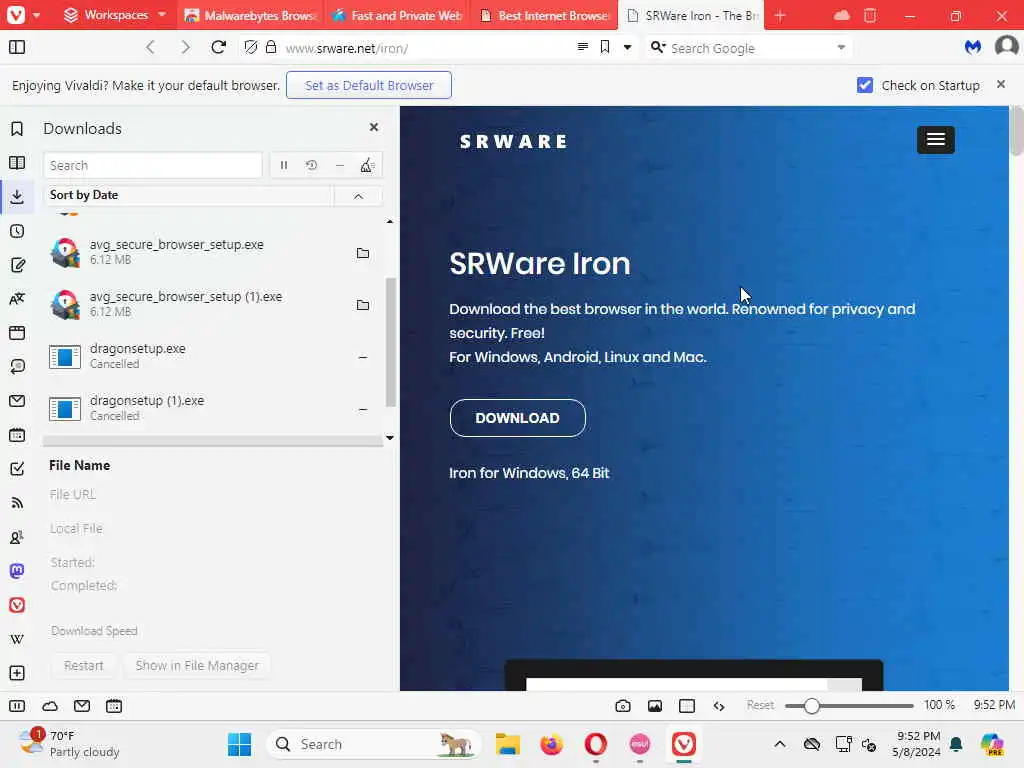Image resolution: width=1024 pixels, height=768 pixels.
Task: Click the downloads Search field
Action: click(x=153, y=165)
